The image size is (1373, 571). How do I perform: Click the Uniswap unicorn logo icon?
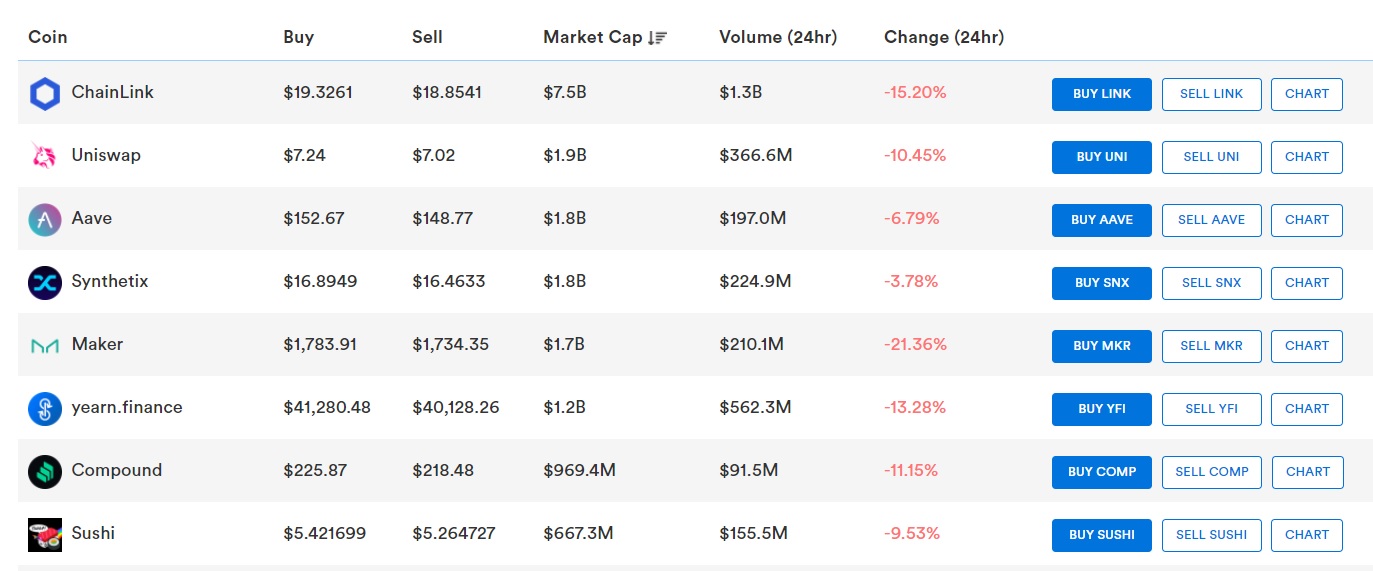click(45, 156)
